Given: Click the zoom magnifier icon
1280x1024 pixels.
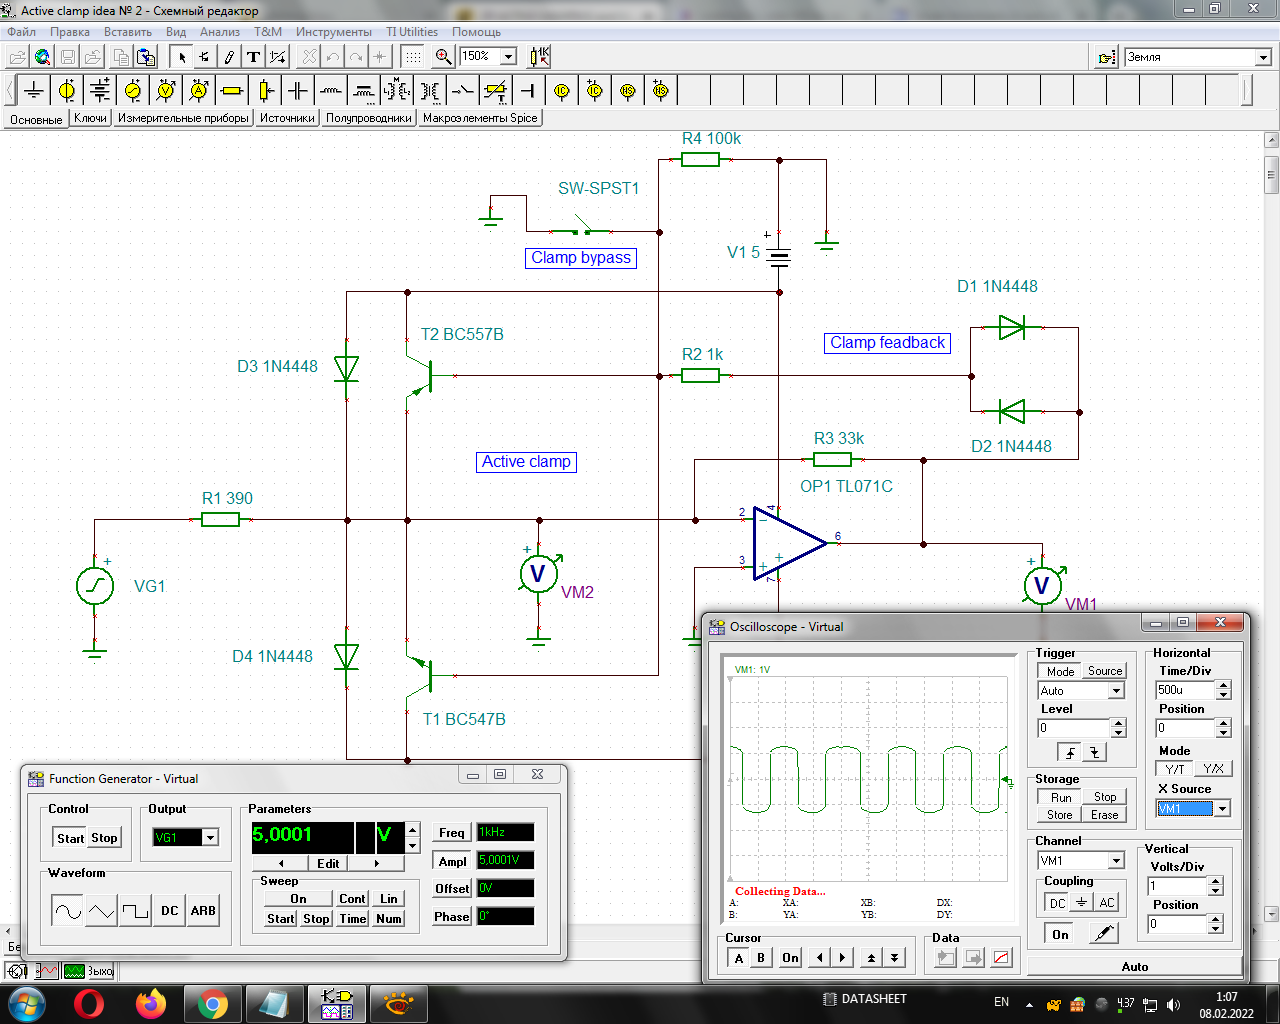Looking at the screenshot, I should click(444, 57).
